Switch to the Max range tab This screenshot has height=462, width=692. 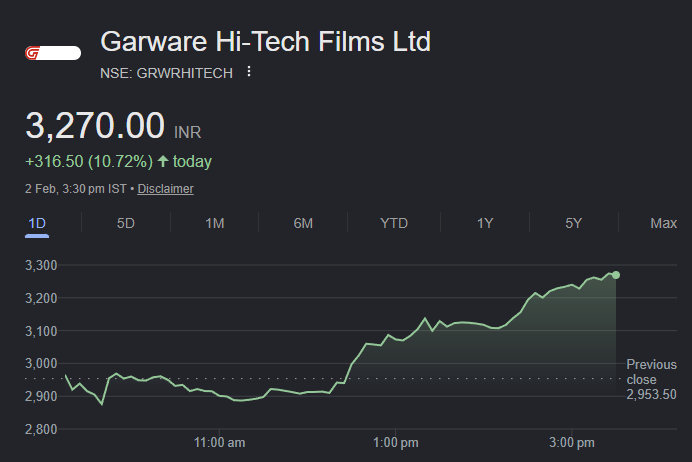coord(663,223)
